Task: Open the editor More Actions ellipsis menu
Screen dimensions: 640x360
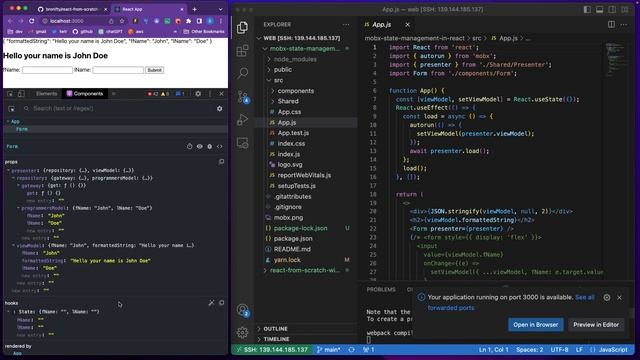Action: [624, 24]
